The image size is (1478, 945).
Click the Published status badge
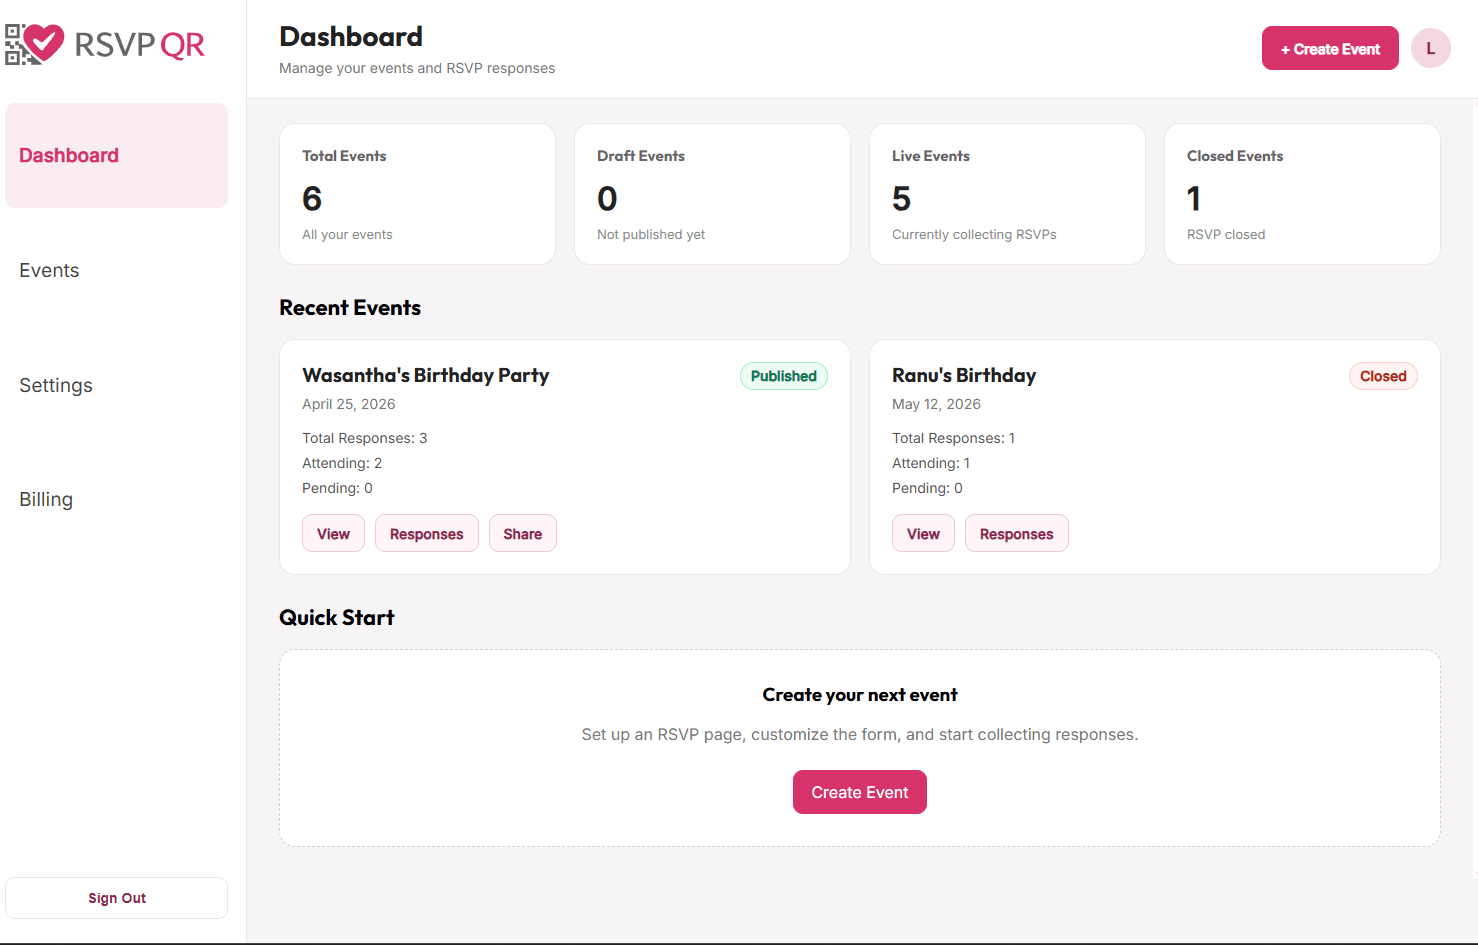pos(783,375)
